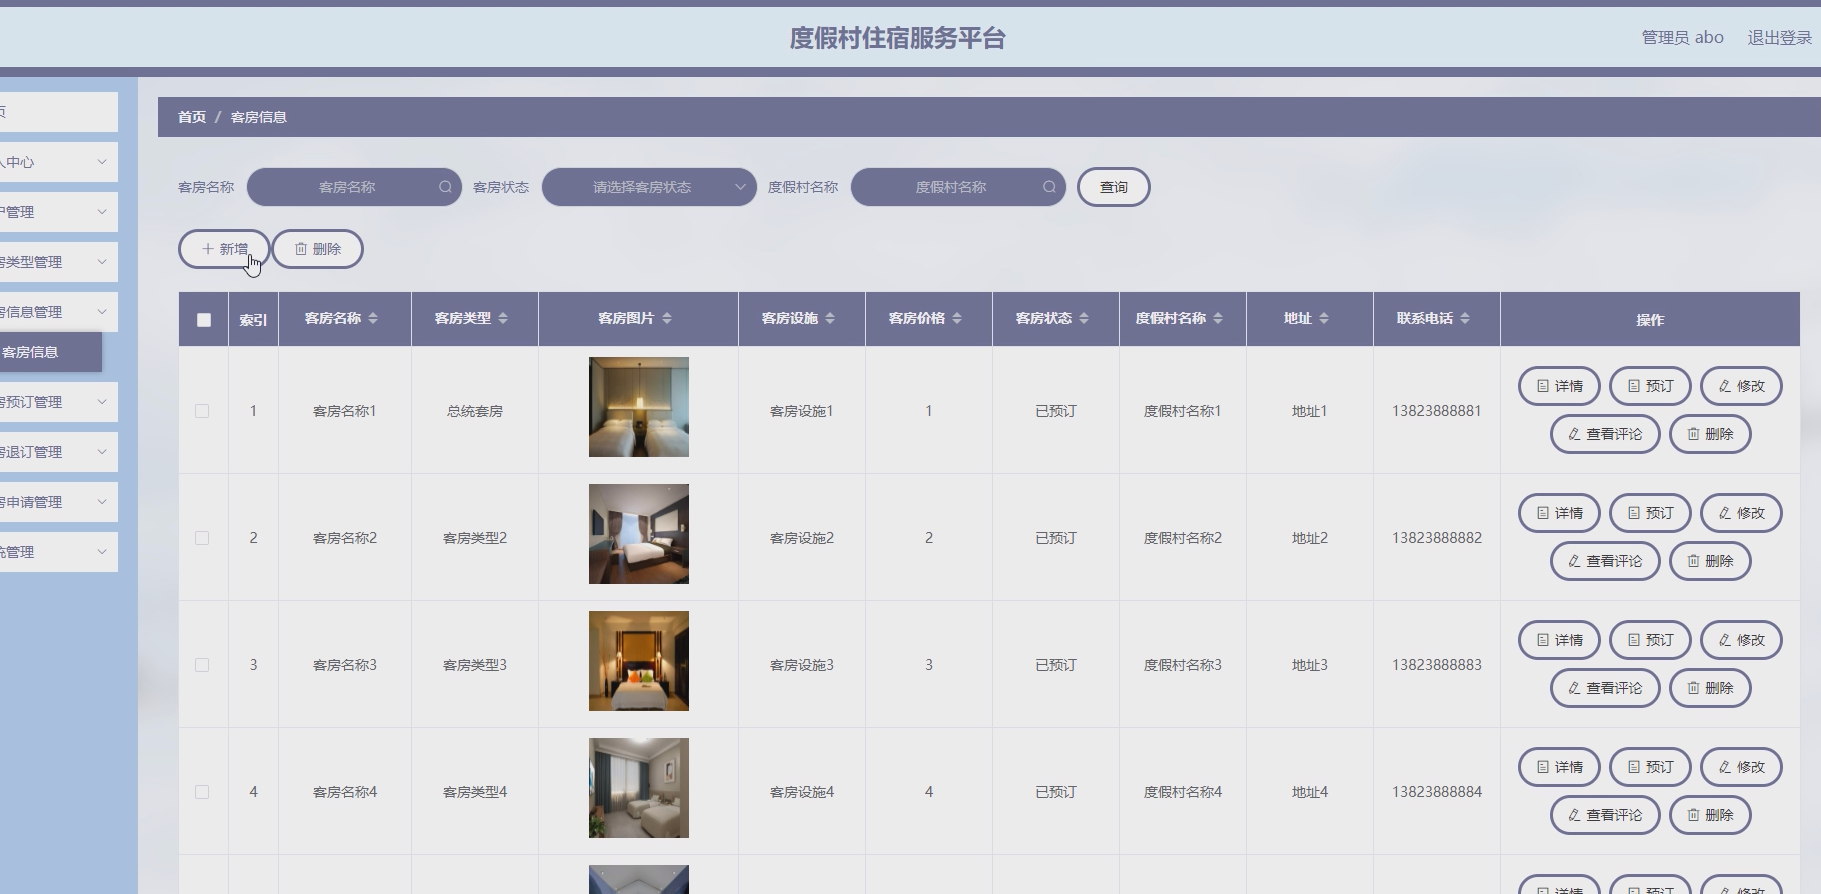Open 详情 for 客房名称2 row
This screenshot has height=894, width=1821.
point(1559,513)
